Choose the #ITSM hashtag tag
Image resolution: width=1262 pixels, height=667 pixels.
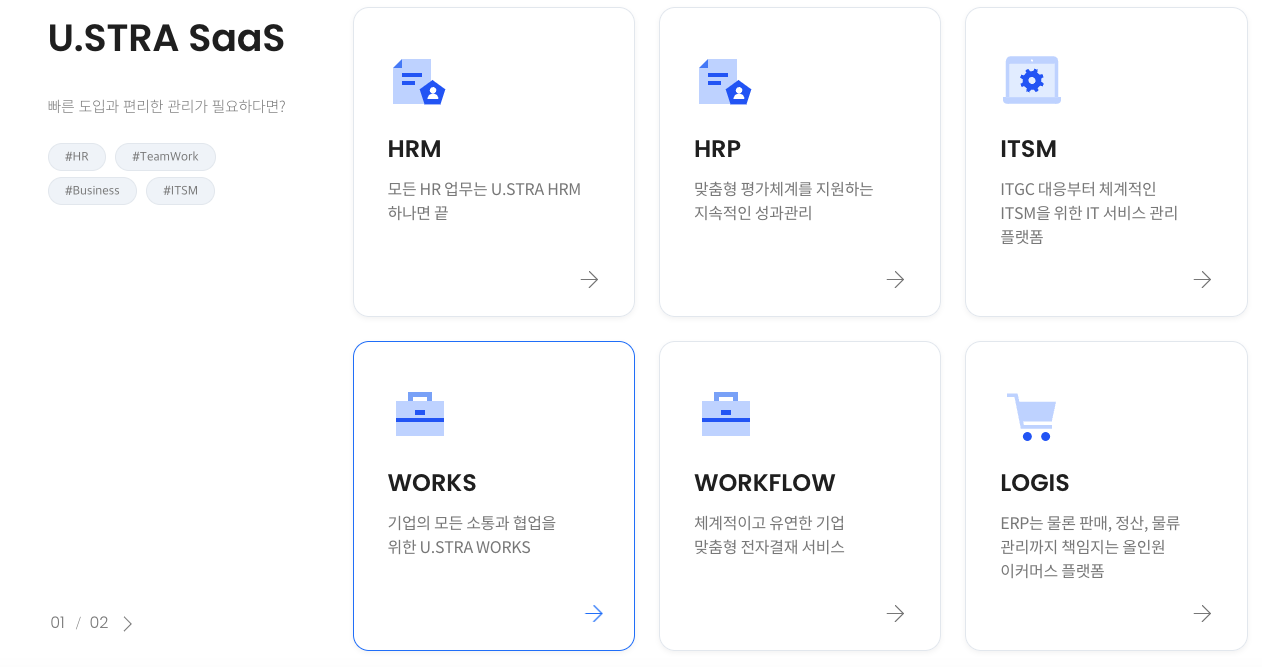tap(180, 191)
